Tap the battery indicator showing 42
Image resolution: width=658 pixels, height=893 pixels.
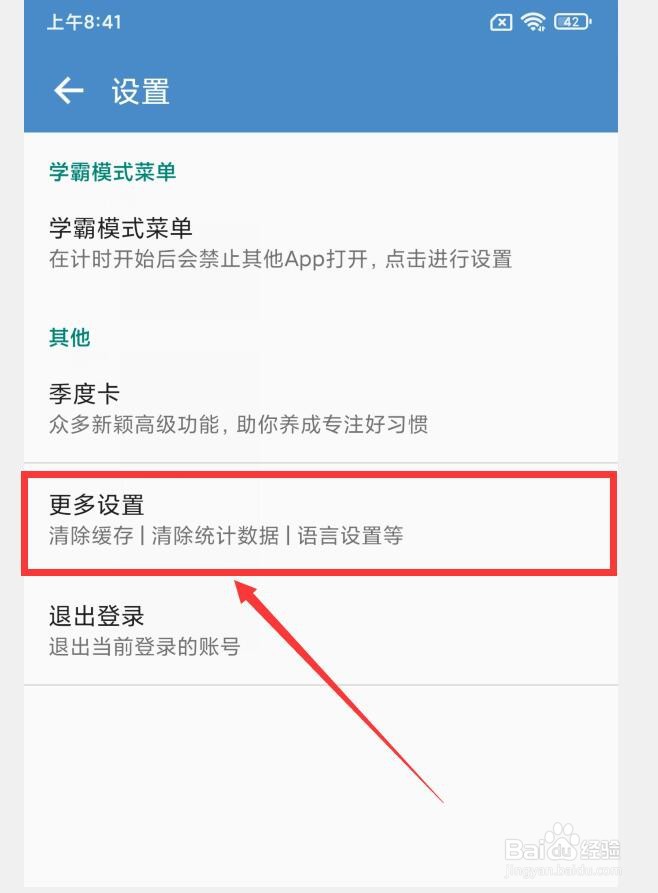point(573,22)
